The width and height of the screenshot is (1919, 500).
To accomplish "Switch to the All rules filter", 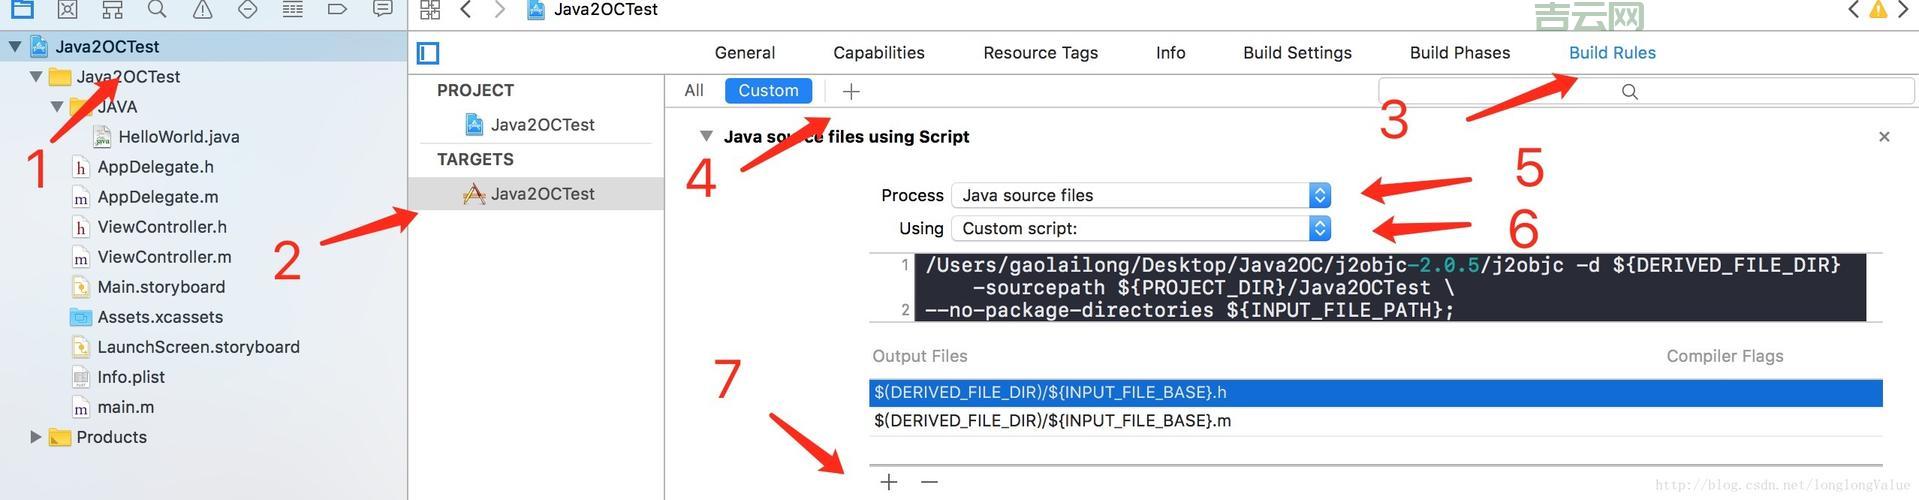I will coord(694,91).
